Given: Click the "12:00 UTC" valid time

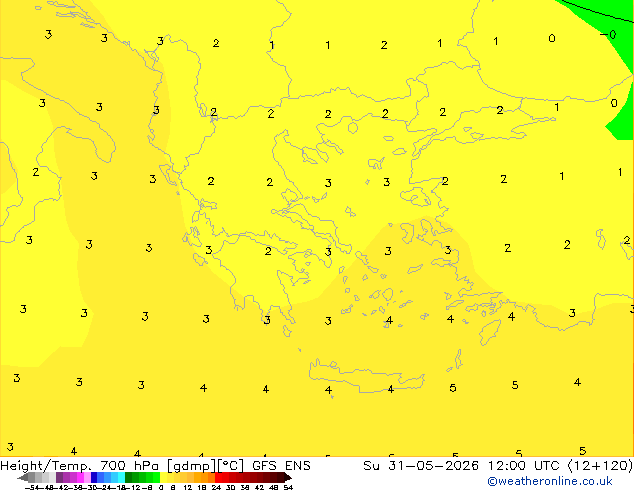Looking at the screenshot, I should click(x=526, y=466).
